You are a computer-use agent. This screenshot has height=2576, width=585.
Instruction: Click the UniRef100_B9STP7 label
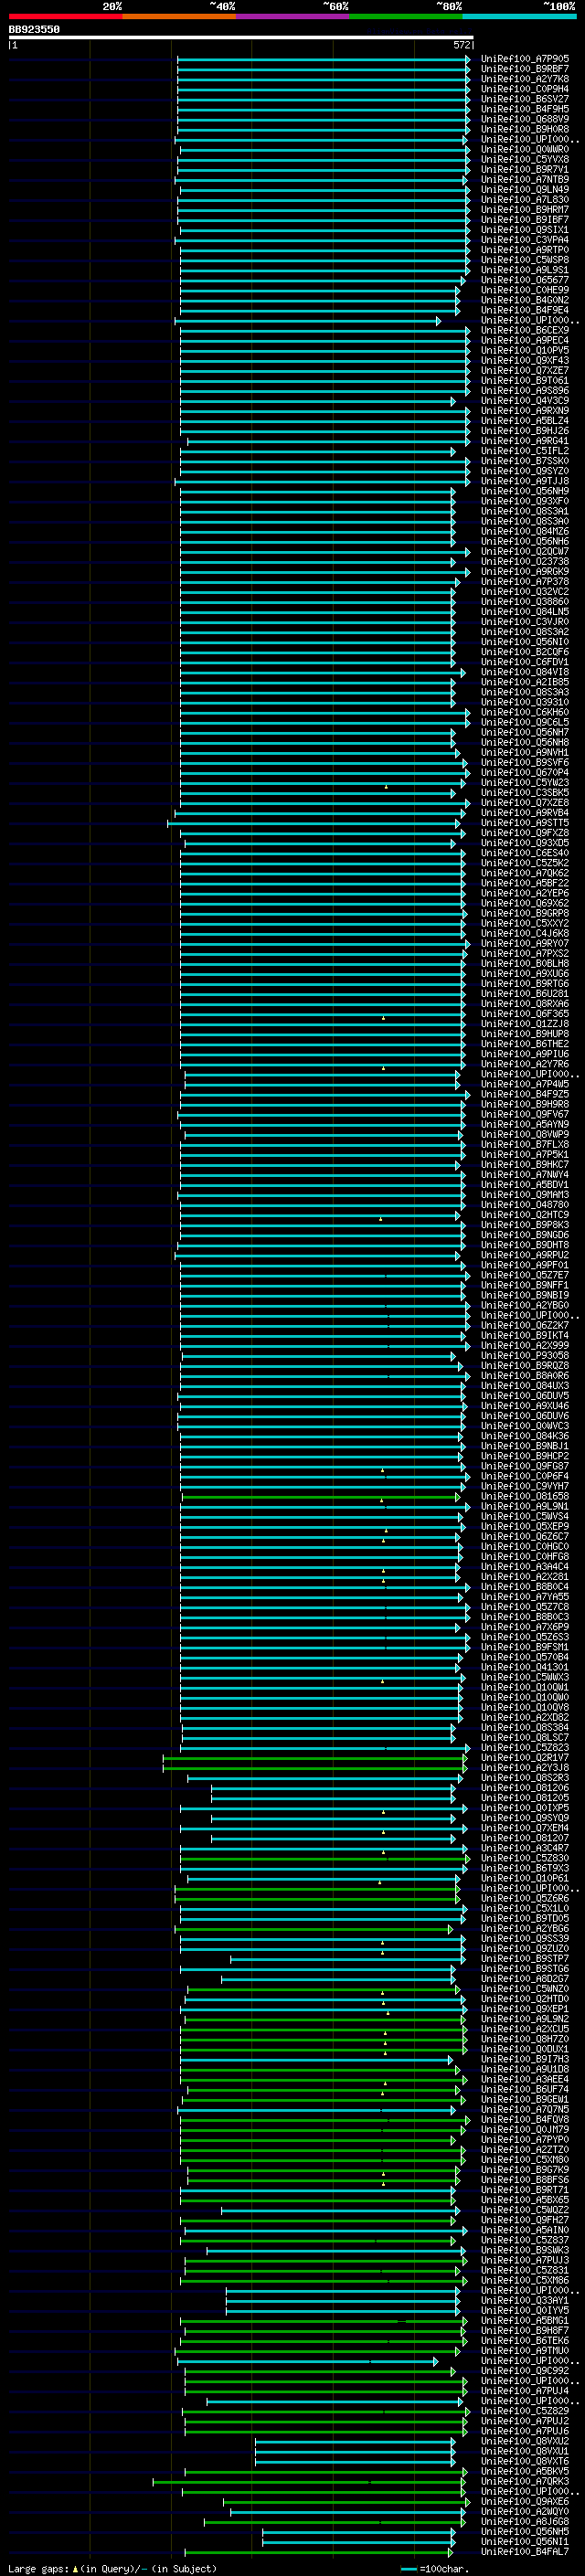(525, 1958)
